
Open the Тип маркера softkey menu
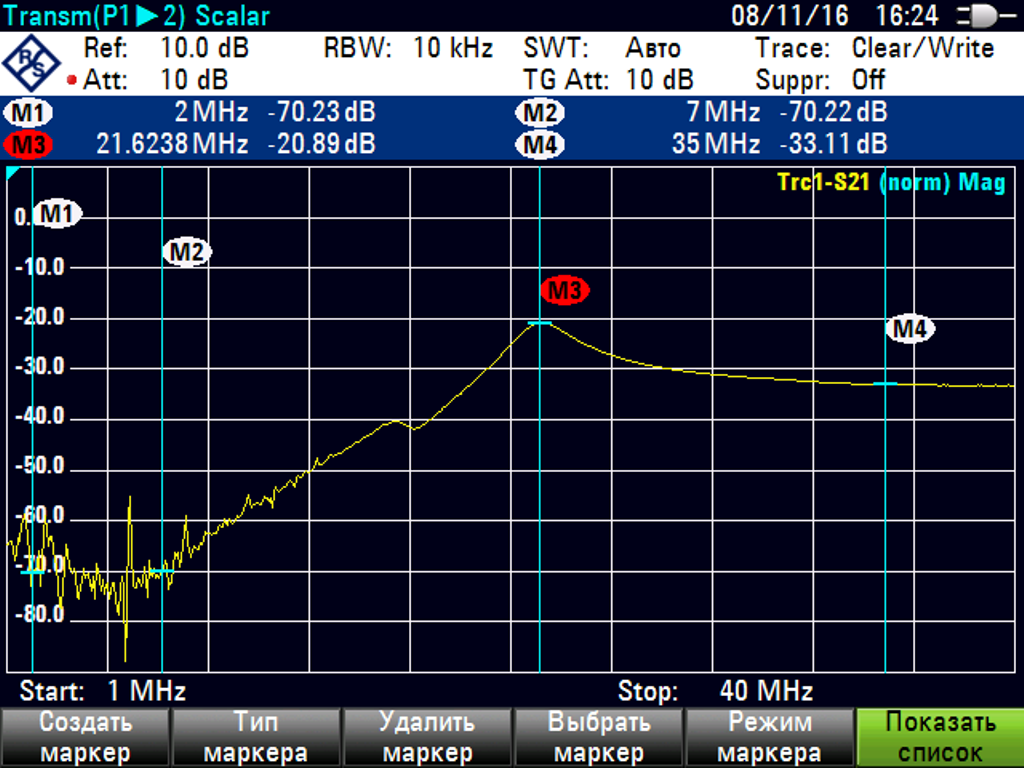pos(255,737)
